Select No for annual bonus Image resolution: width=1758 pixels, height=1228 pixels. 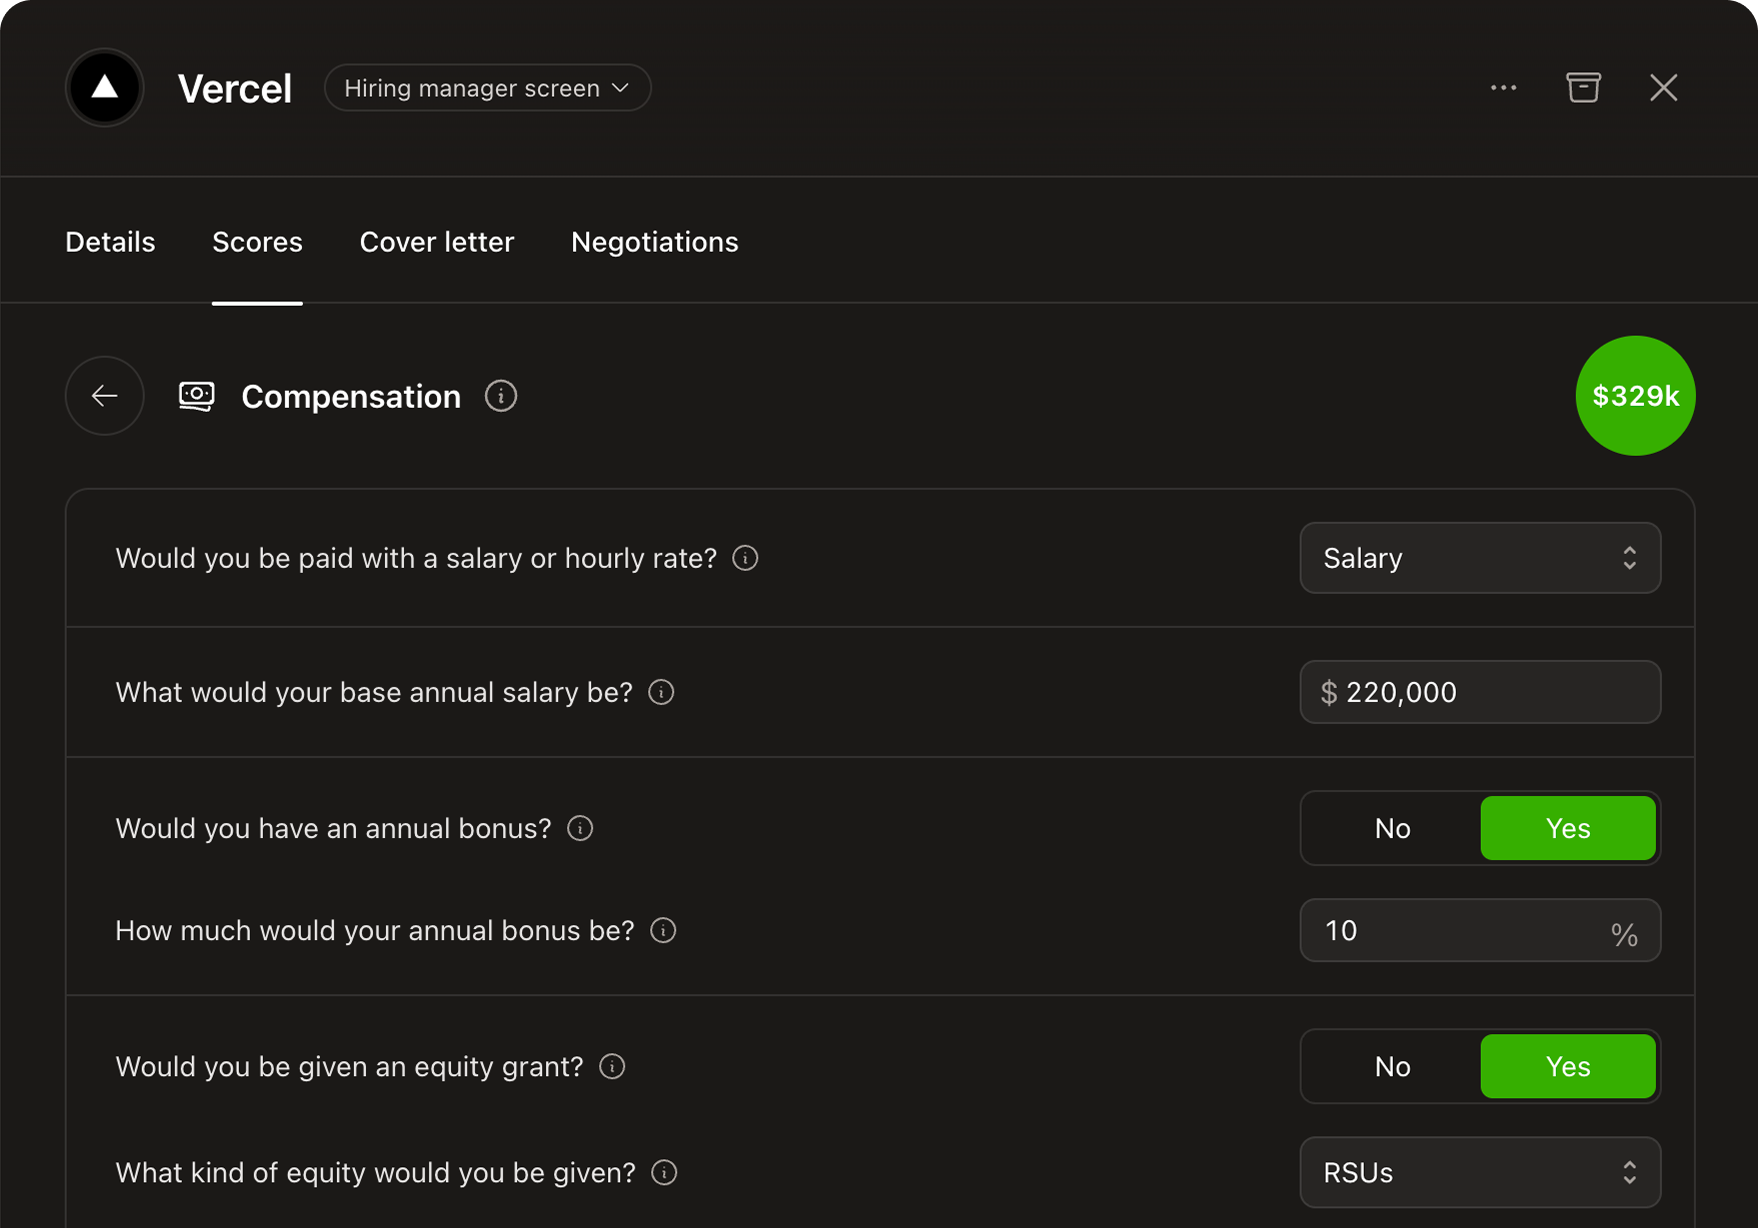tap(1391, 828)
